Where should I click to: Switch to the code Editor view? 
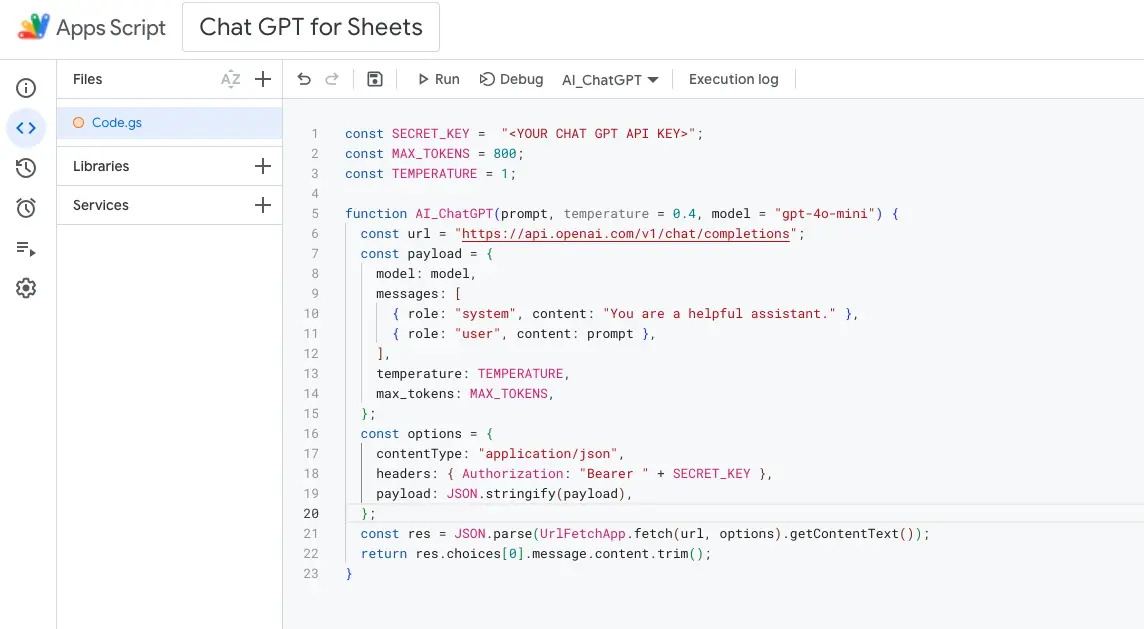pyautogui.click(x=26, y=128)
